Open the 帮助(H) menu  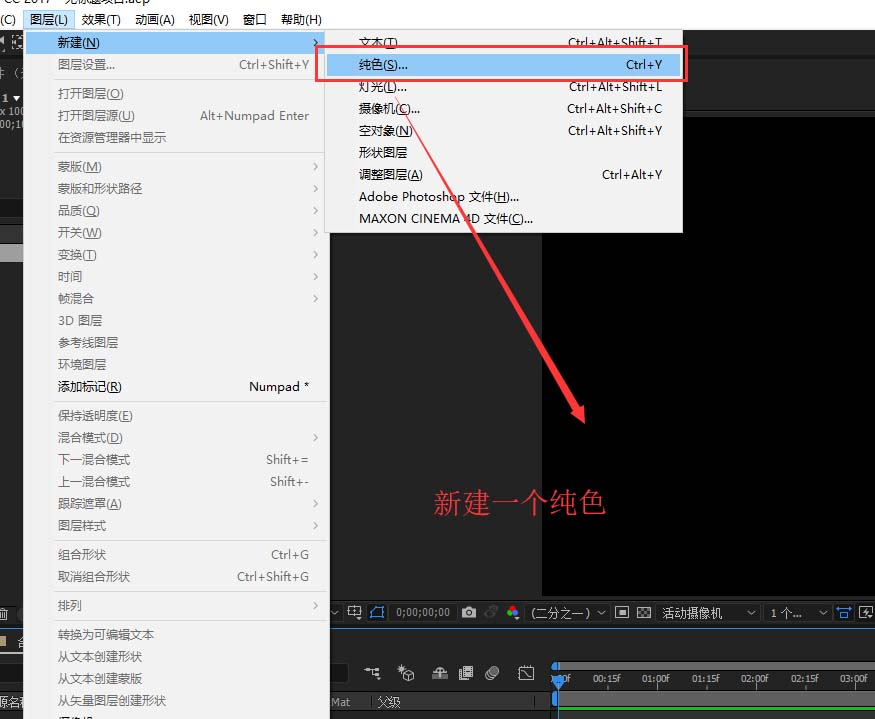pos(301,20)
